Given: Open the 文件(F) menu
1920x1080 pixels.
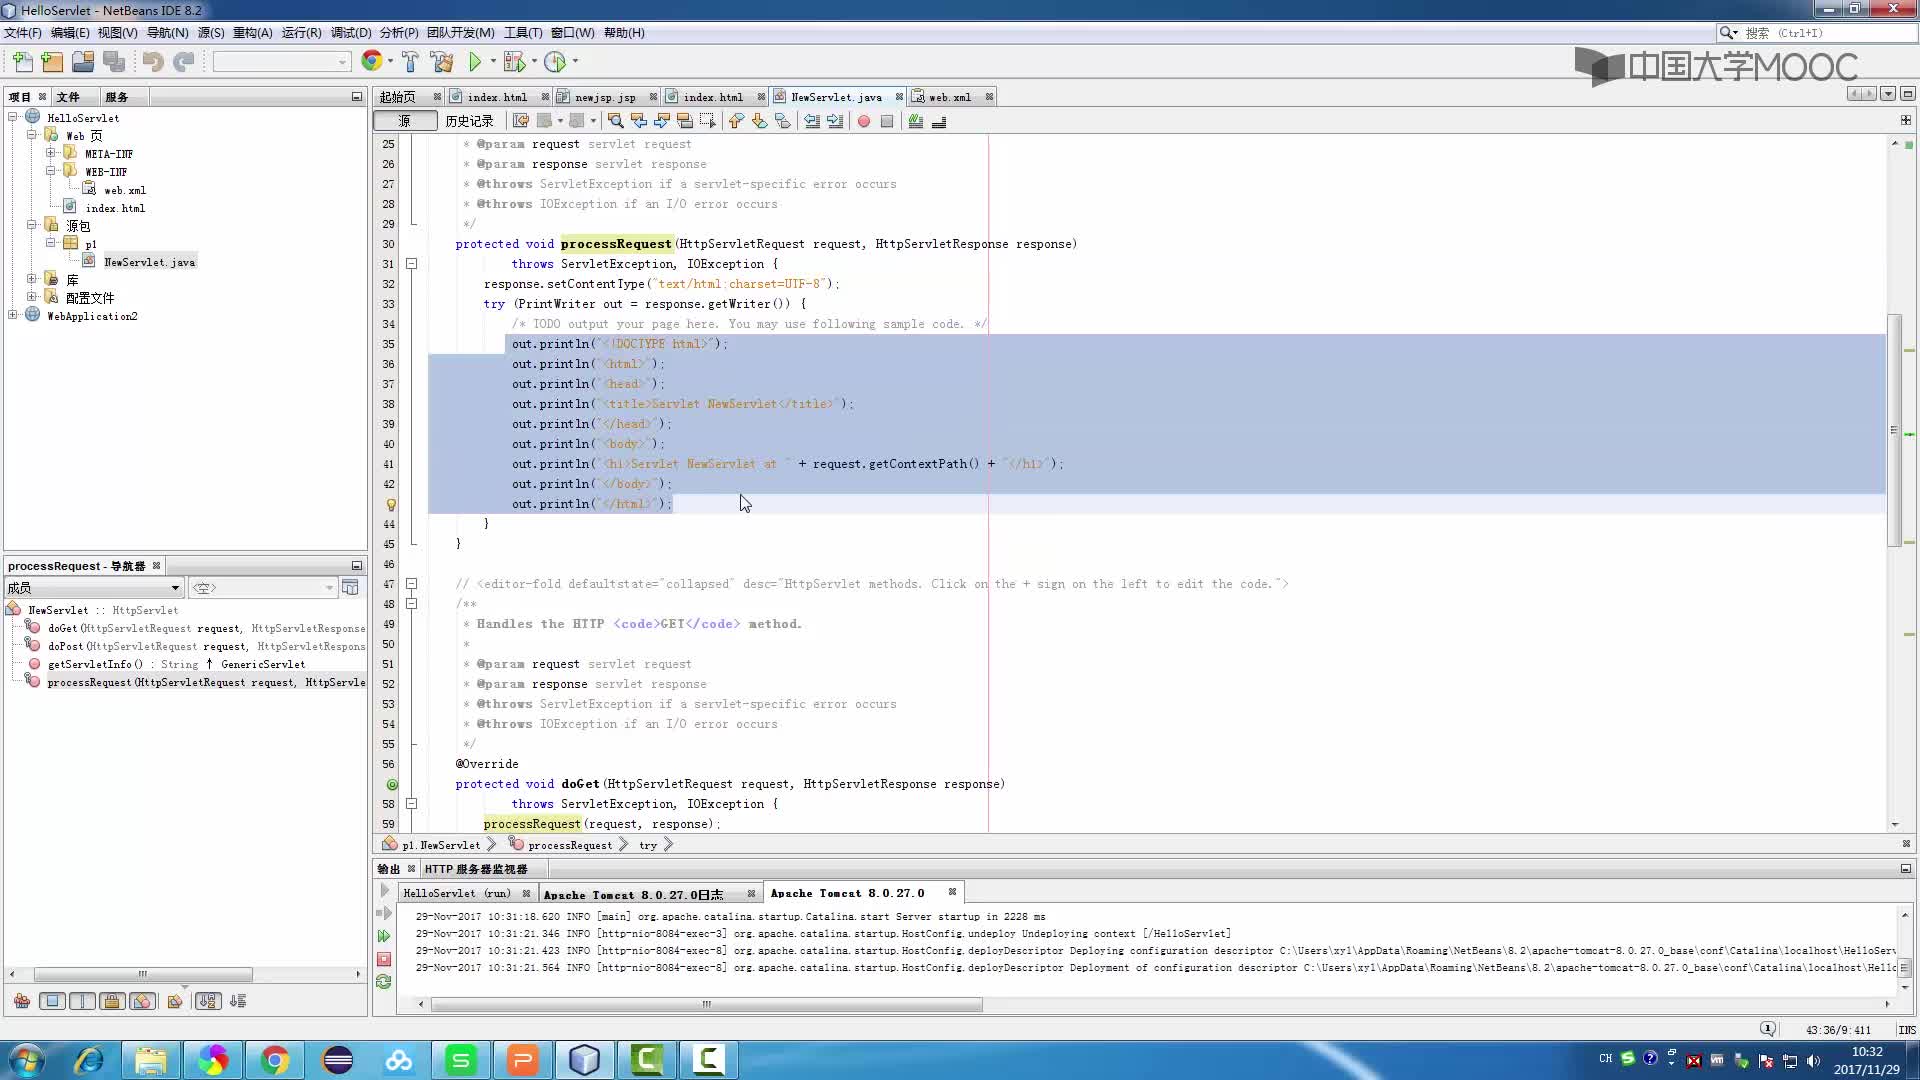Looking at the screenshot, I should (23, 33).
